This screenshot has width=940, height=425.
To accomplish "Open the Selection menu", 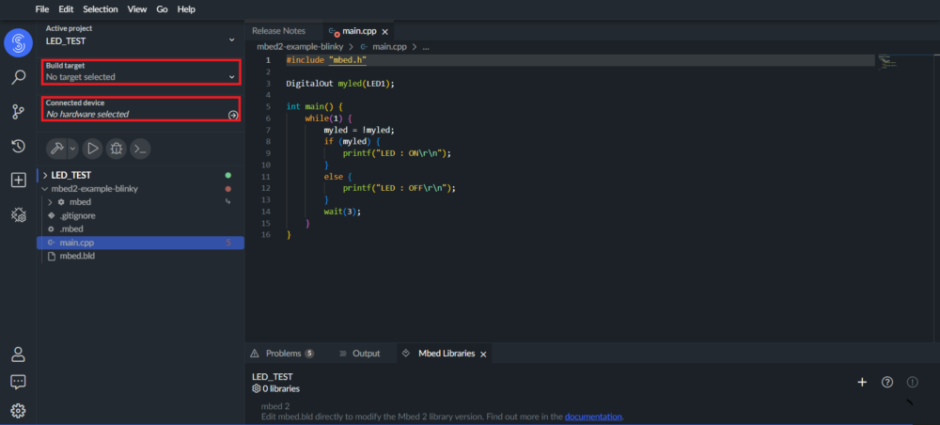I will click(x=100, y=9).
